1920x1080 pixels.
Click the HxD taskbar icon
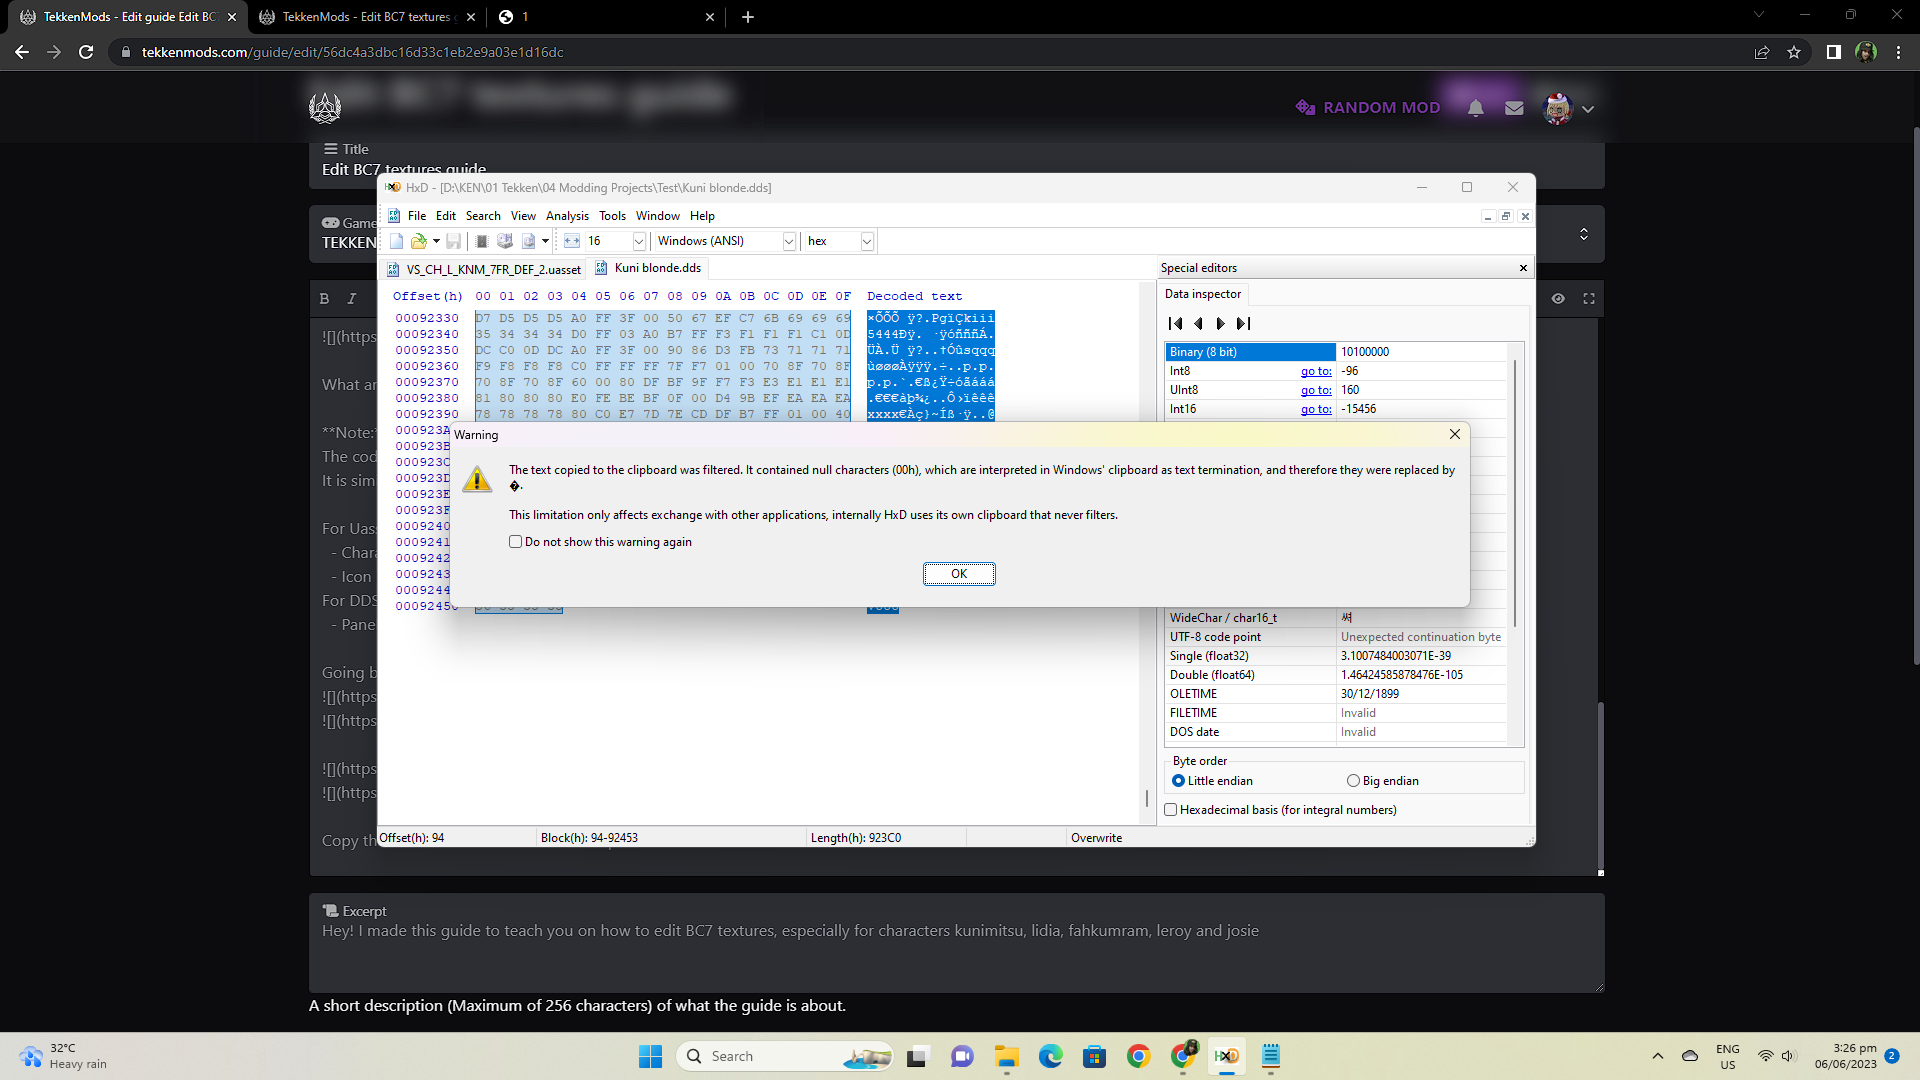(1226, 1056)
